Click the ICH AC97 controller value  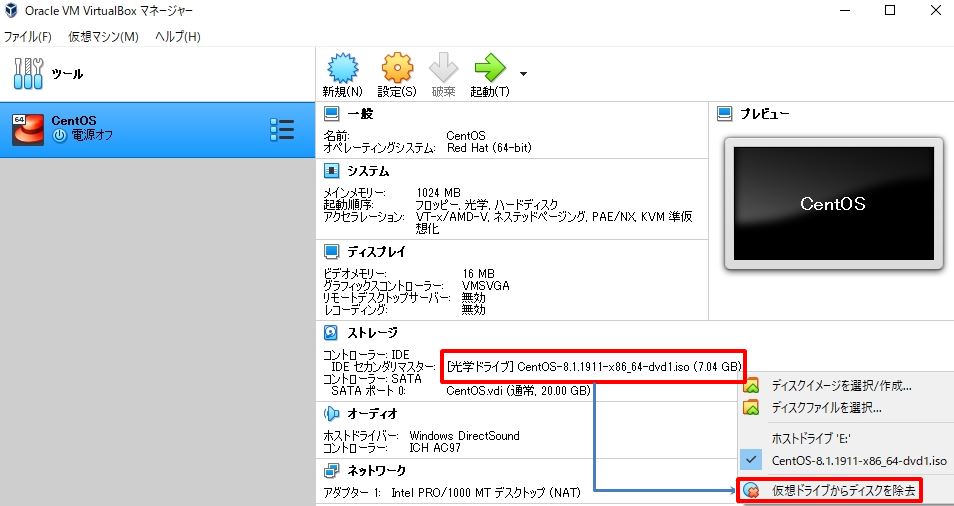click(x=435, y=448)
